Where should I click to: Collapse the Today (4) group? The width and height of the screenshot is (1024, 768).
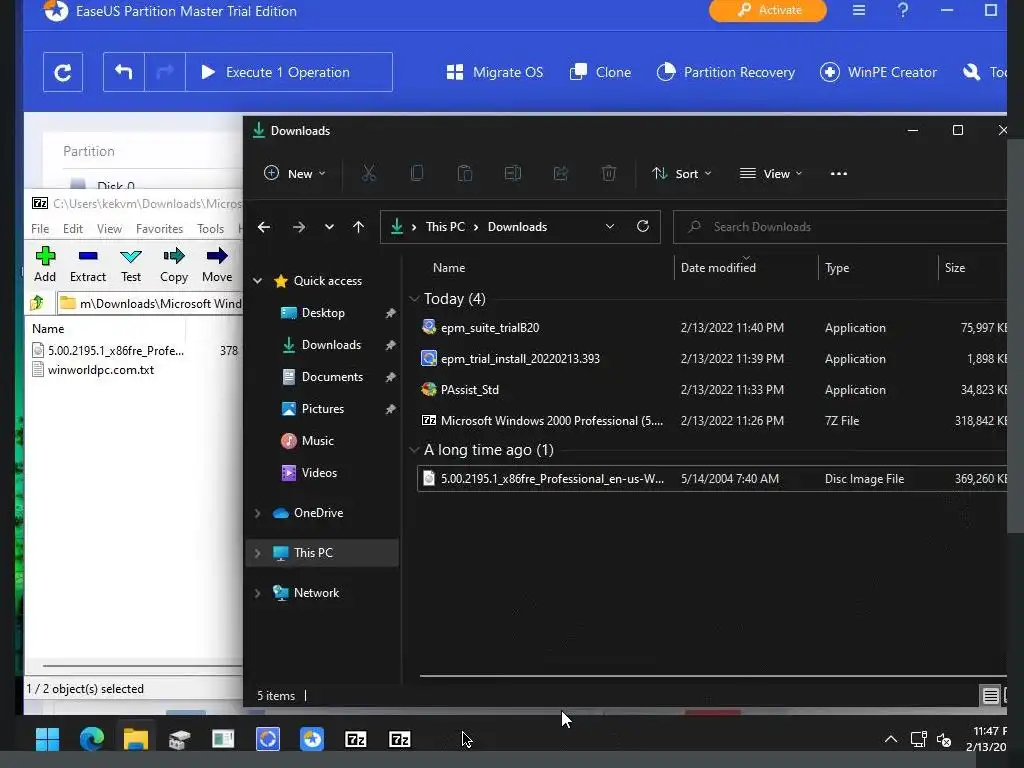[413, 299]
